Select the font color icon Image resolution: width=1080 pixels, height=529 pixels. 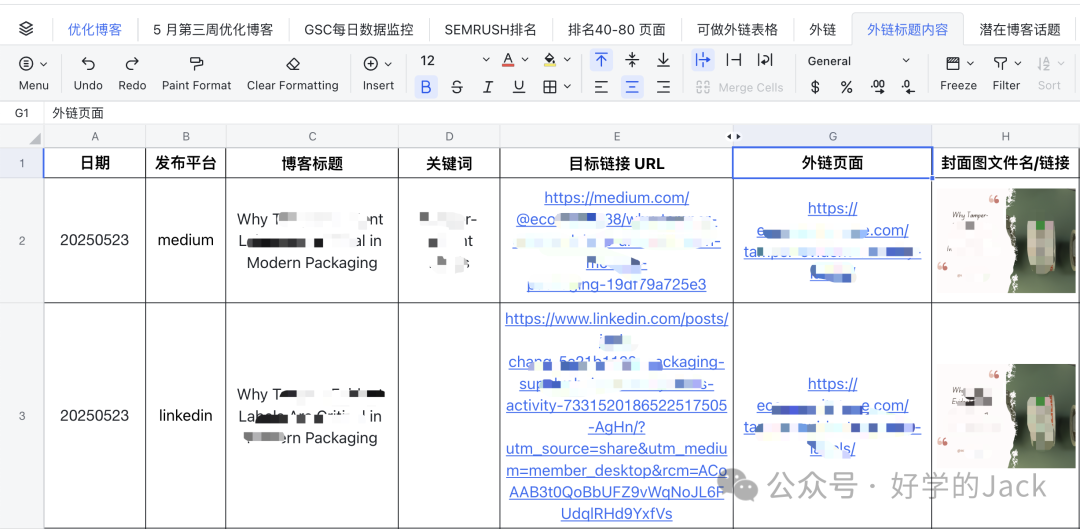(x=508, y=61)
